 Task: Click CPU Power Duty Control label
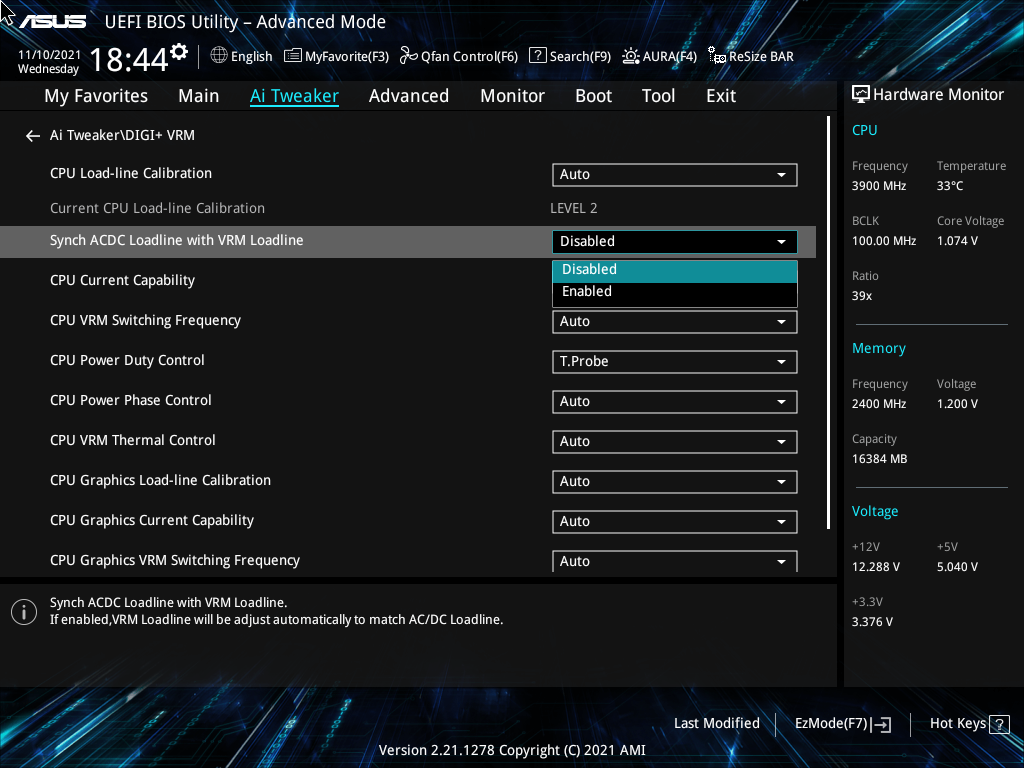point(127,360)
